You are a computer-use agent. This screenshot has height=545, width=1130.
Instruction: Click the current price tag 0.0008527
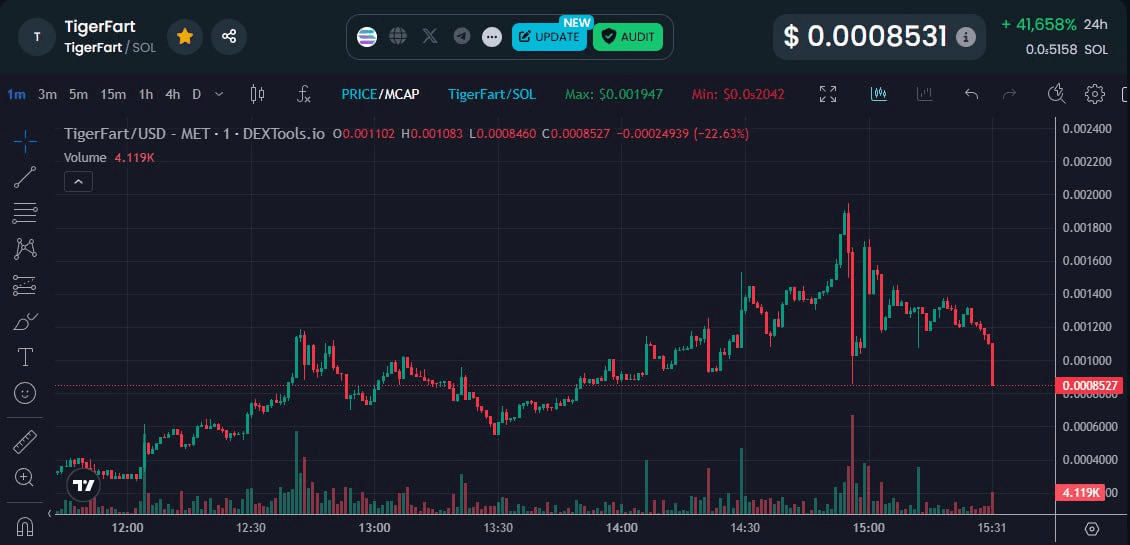(x=1089, y=386)
